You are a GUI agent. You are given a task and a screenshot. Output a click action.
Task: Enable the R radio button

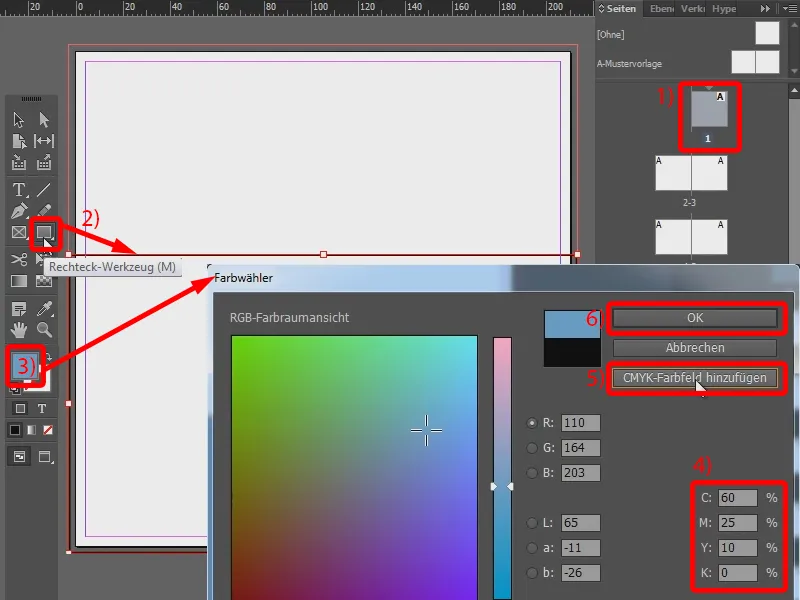click(x=530, y=422)
